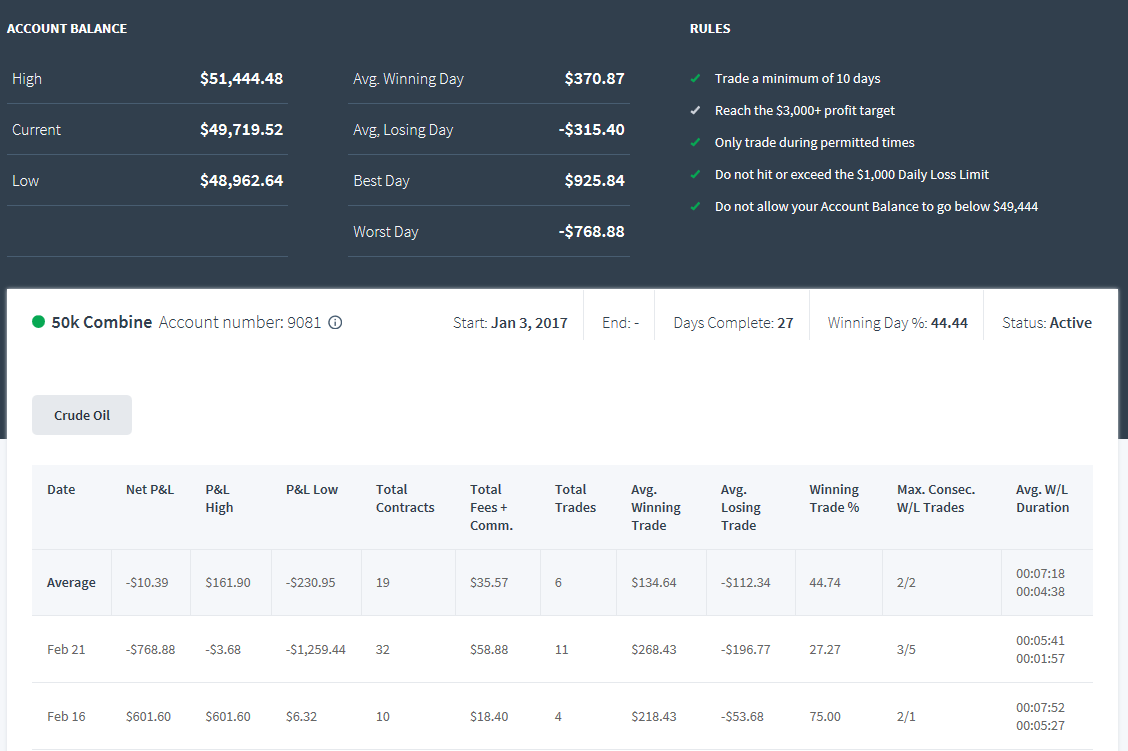Select the Crude Oil tab button
1128x751 pixels.
82,415
